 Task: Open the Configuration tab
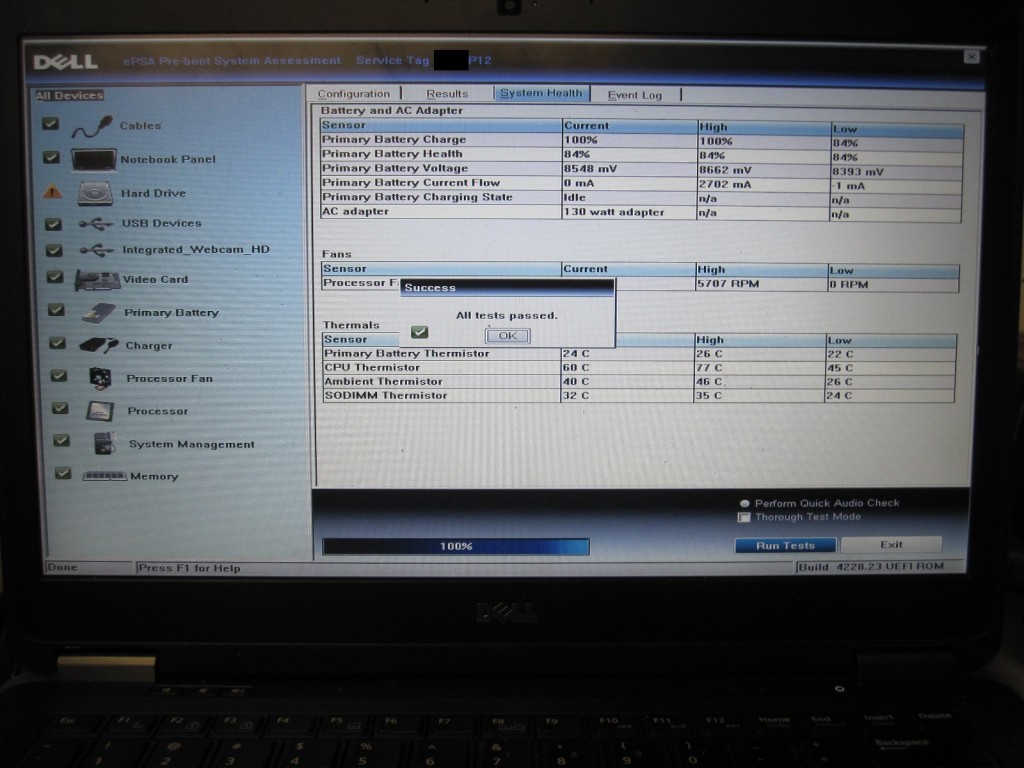click(x=354, y=94)
